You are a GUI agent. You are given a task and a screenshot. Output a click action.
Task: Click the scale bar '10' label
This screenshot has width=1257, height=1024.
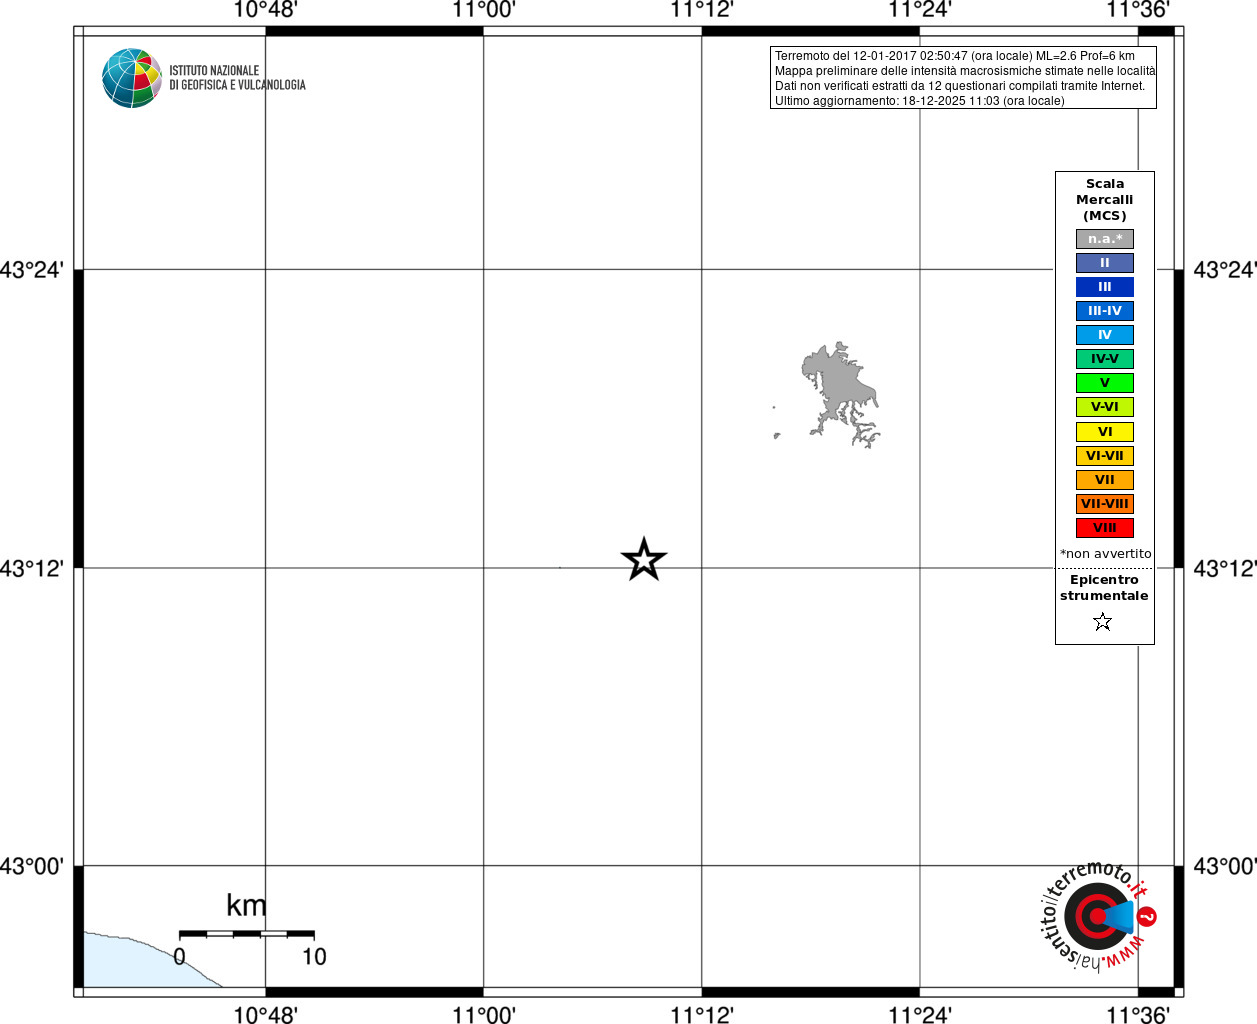(314, 957)
